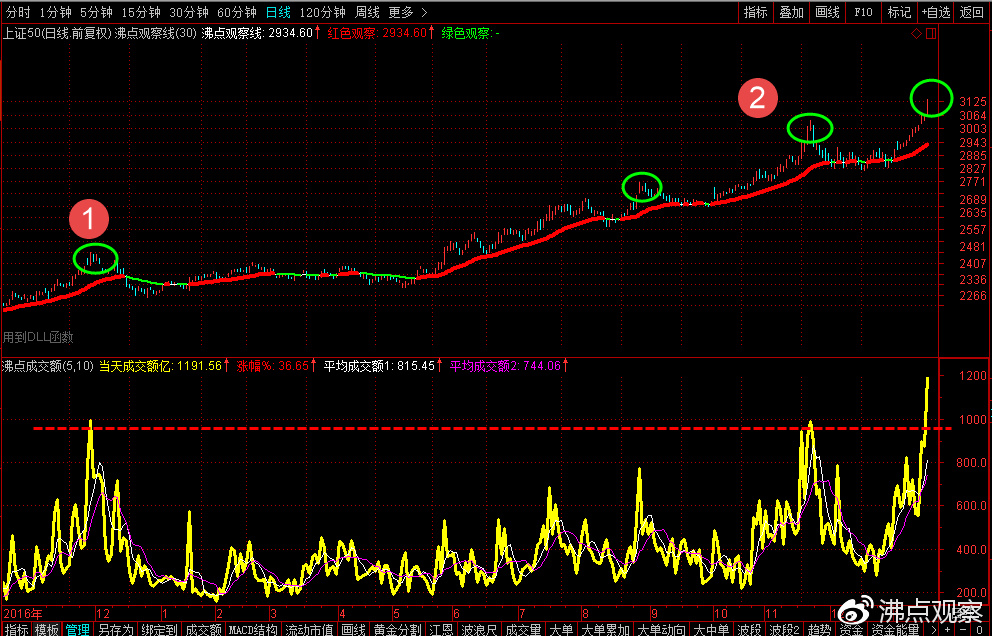
Task: Click the 指标 button next to 叠加
Action: [x=755, y=12]
